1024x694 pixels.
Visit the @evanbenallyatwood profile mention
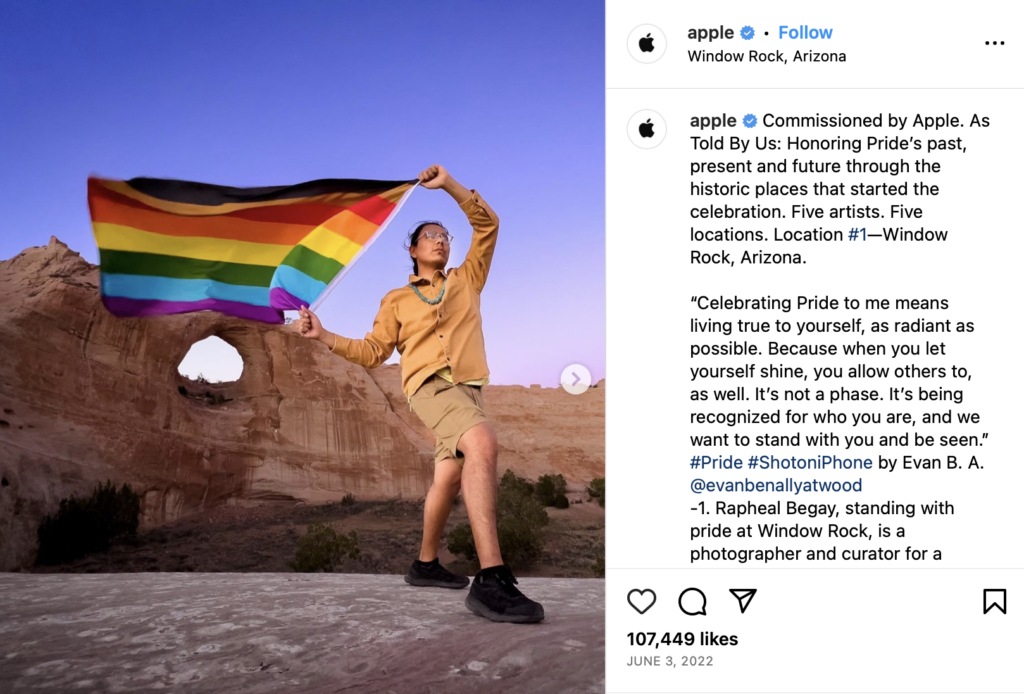click(776, 486)
